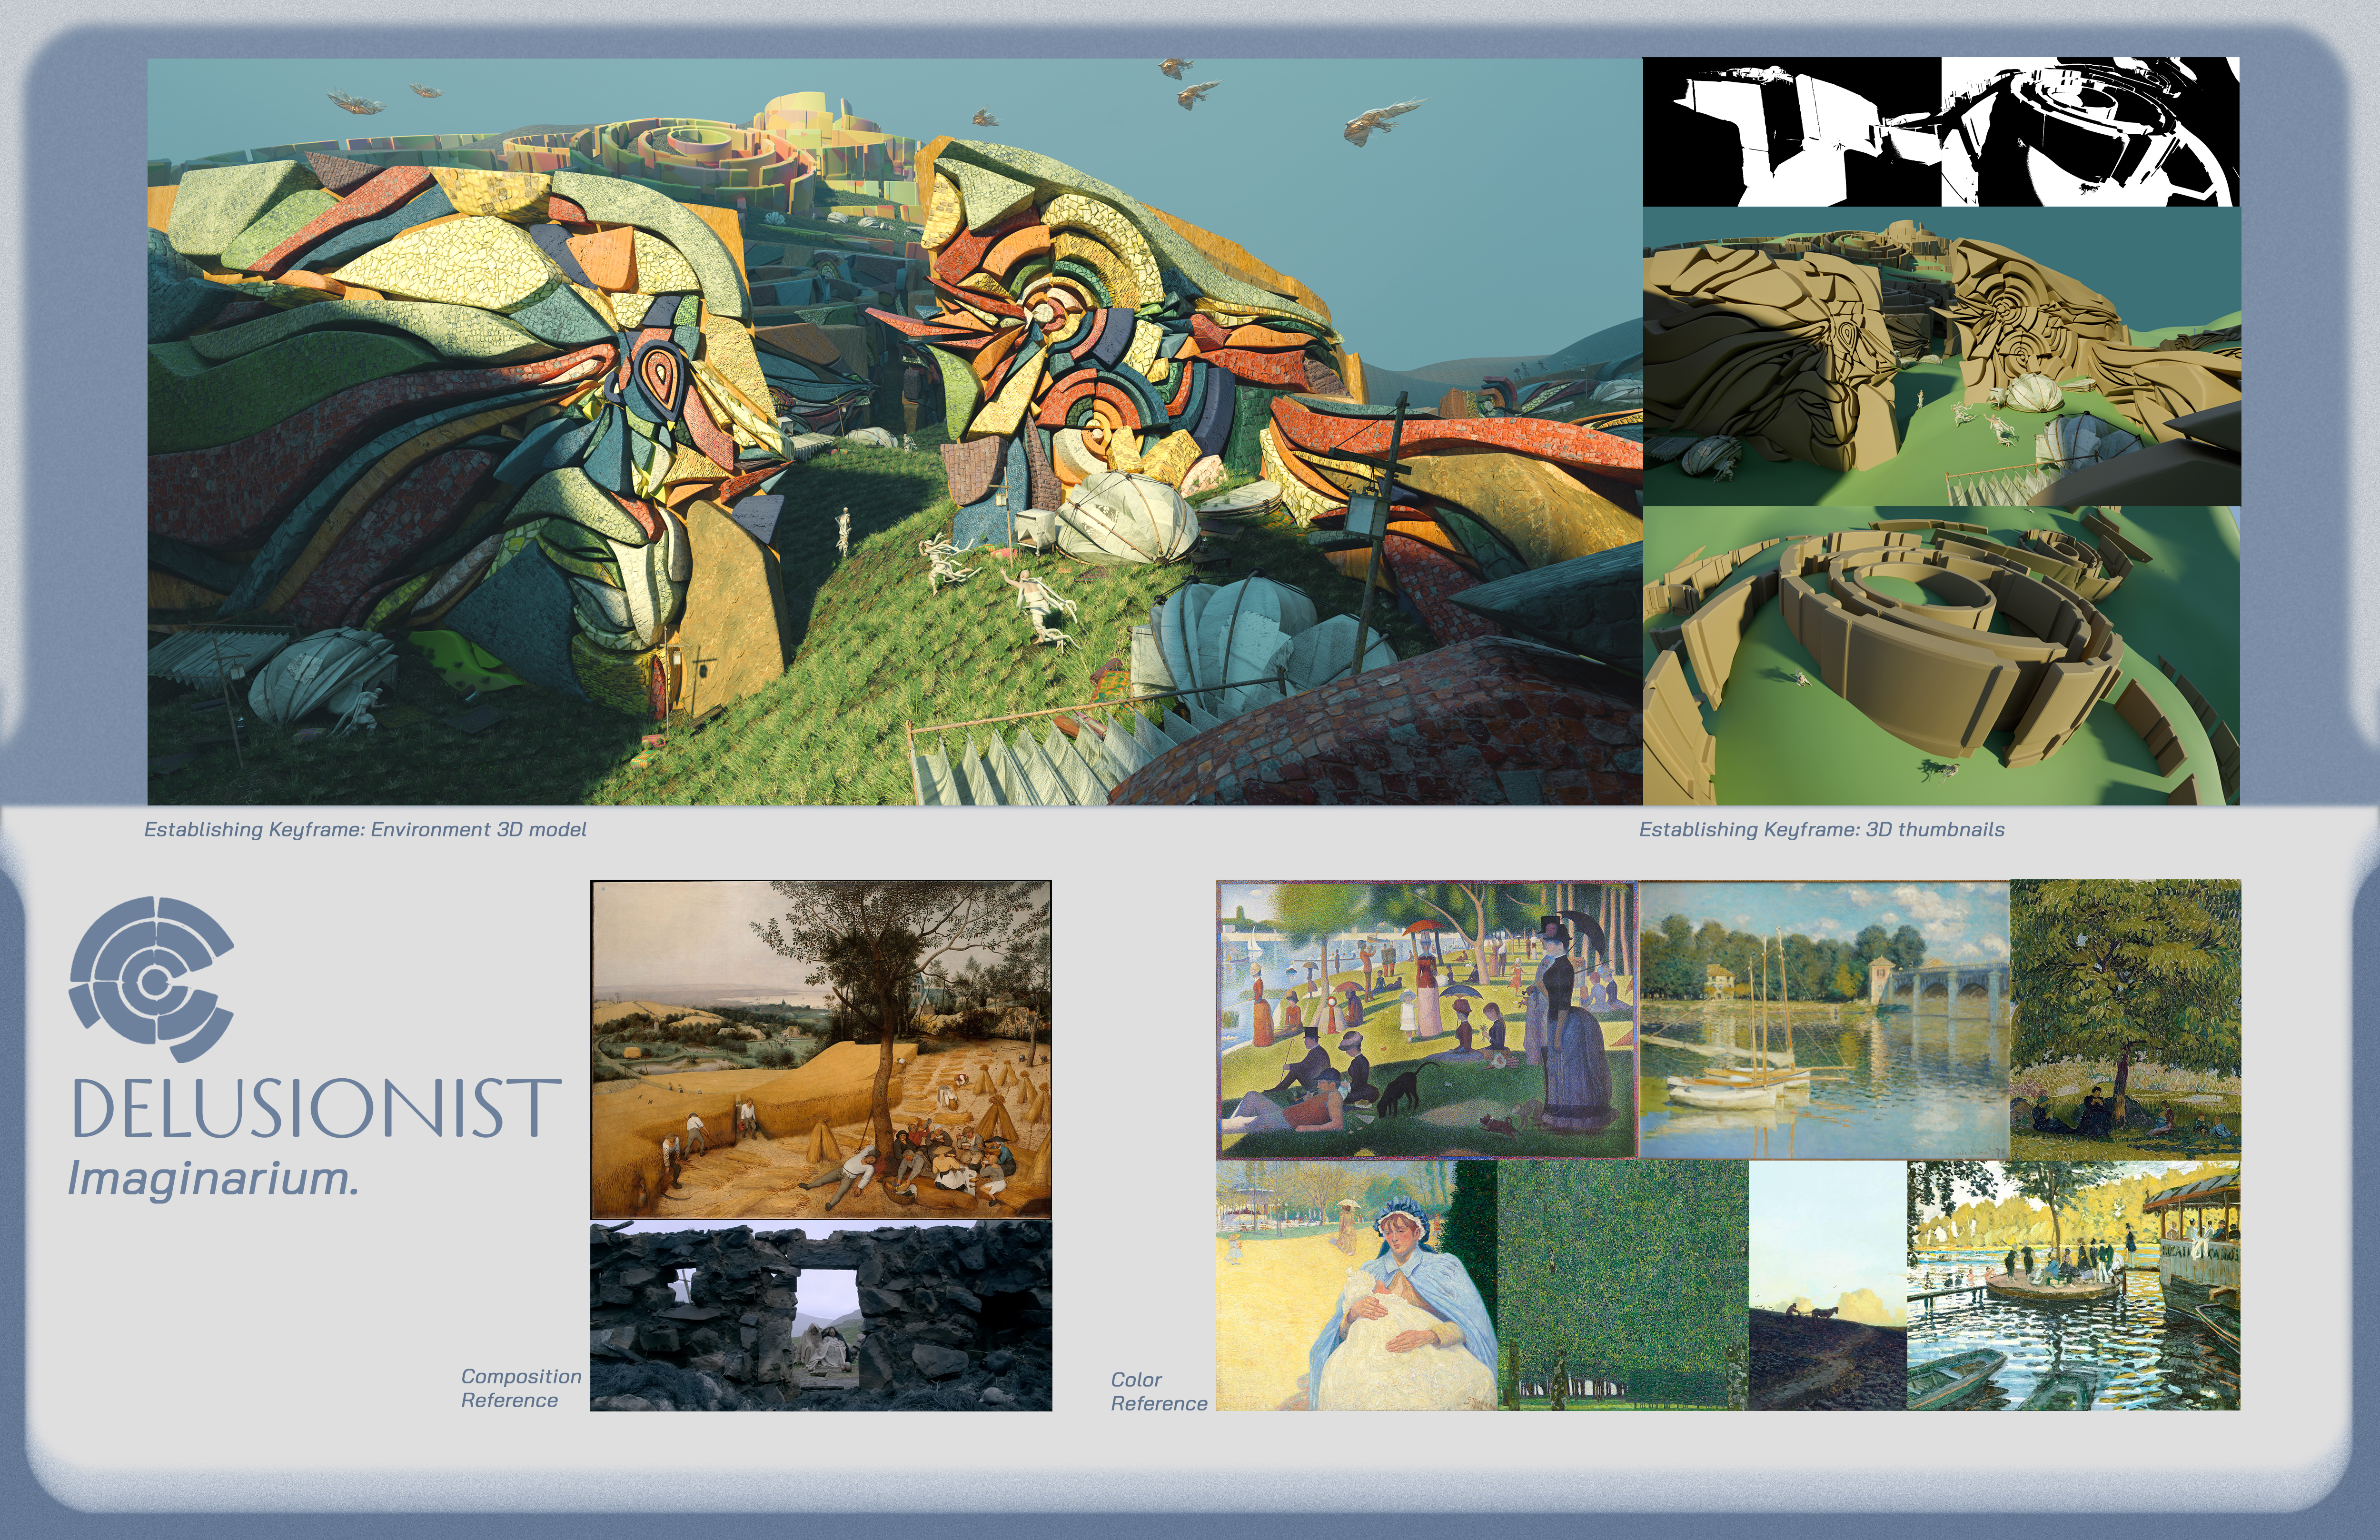Select the sailboats and bridge river painting
The image size is (2380, 1540).
[x=1824, y=1019]
